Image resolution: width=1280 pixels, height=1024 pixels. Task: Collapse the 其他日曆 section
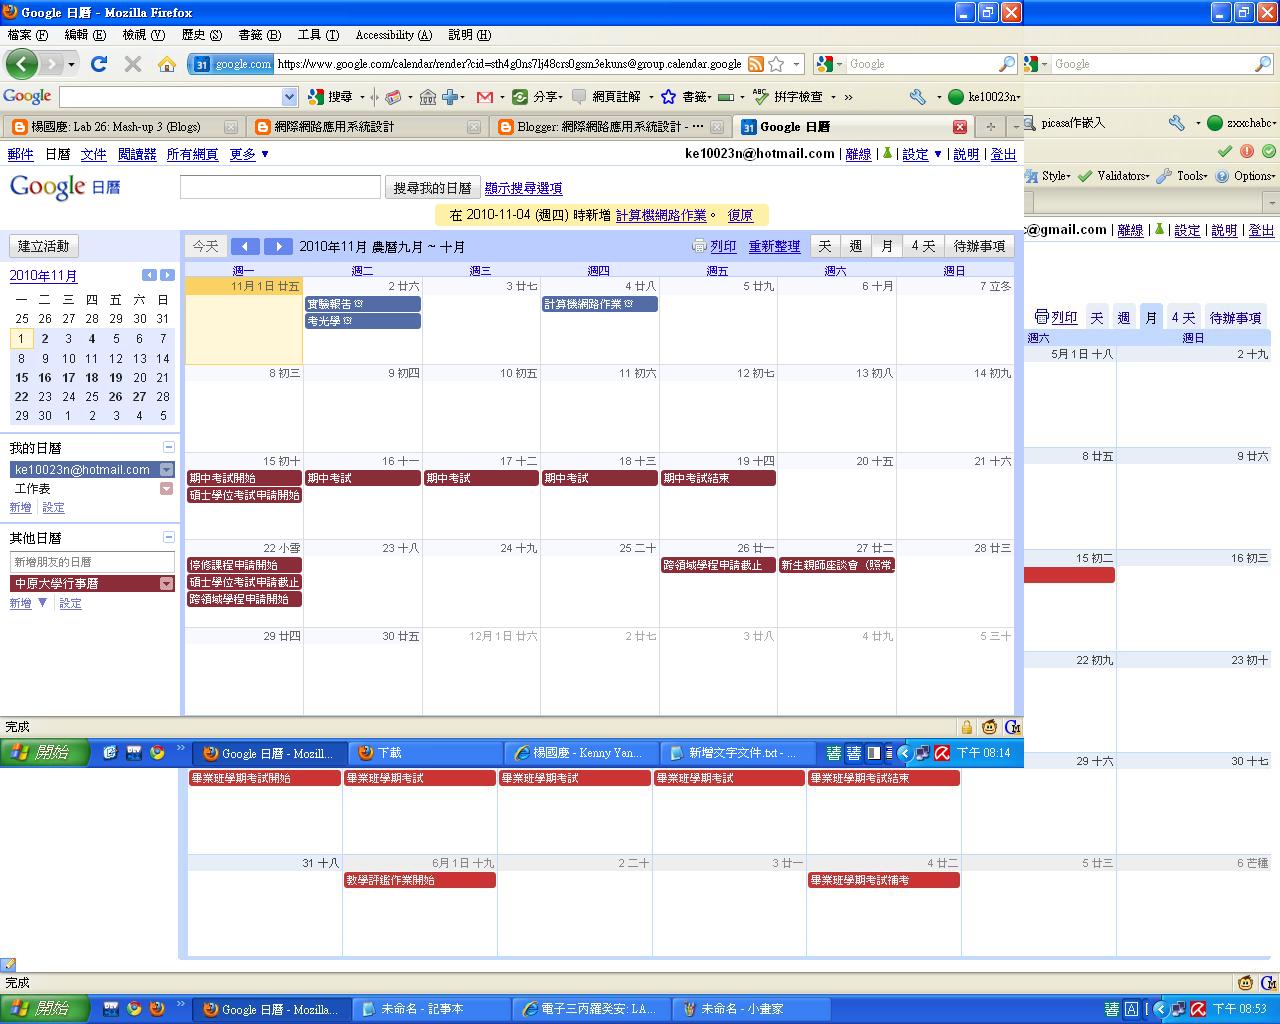(168, 538)
